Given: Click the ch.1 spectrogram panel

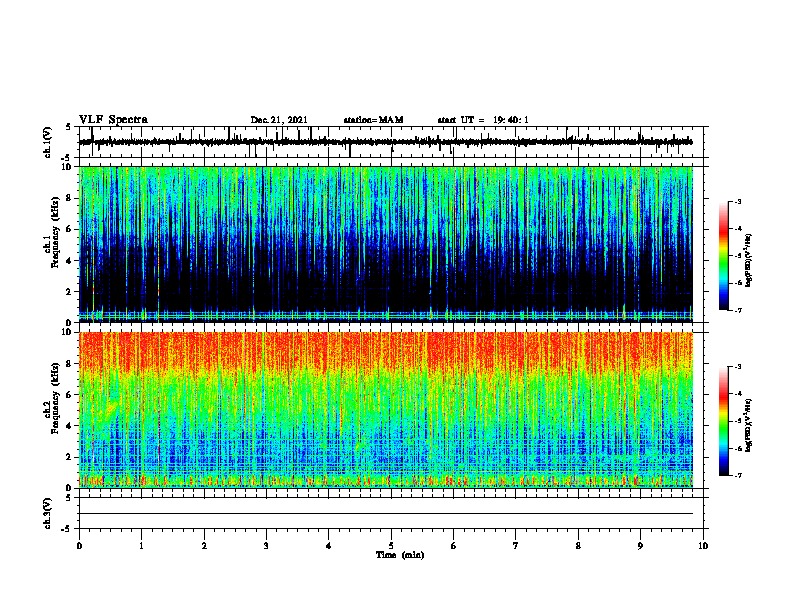Looking at the screenshot, I should [x=385, y=244].
